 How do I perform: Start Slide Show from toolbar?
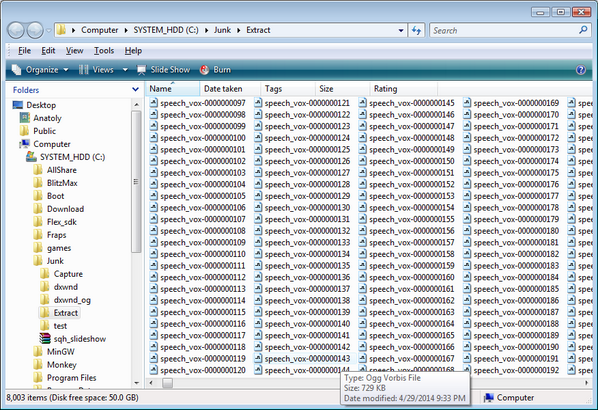[163, 70]
